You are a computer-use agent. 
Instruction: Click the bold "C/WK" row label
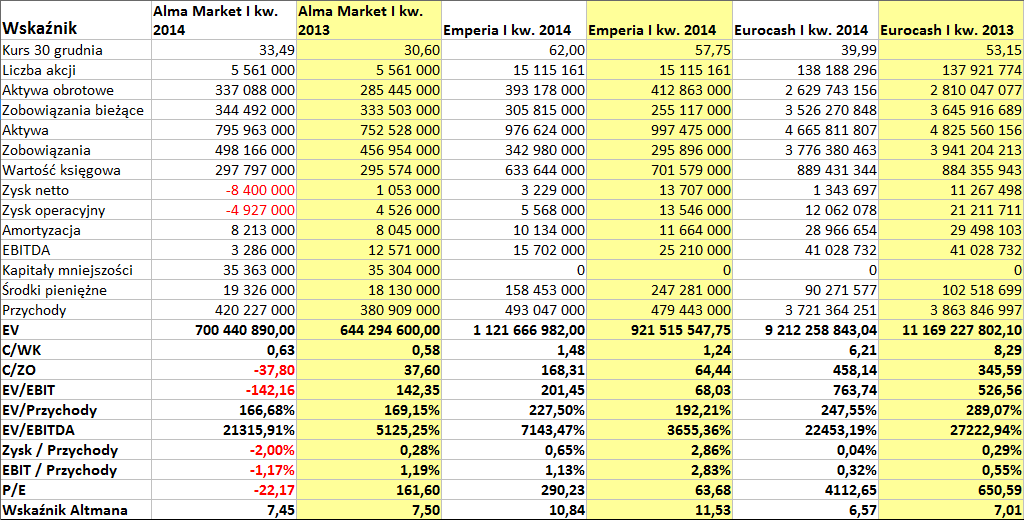click(x=22, y=351)
